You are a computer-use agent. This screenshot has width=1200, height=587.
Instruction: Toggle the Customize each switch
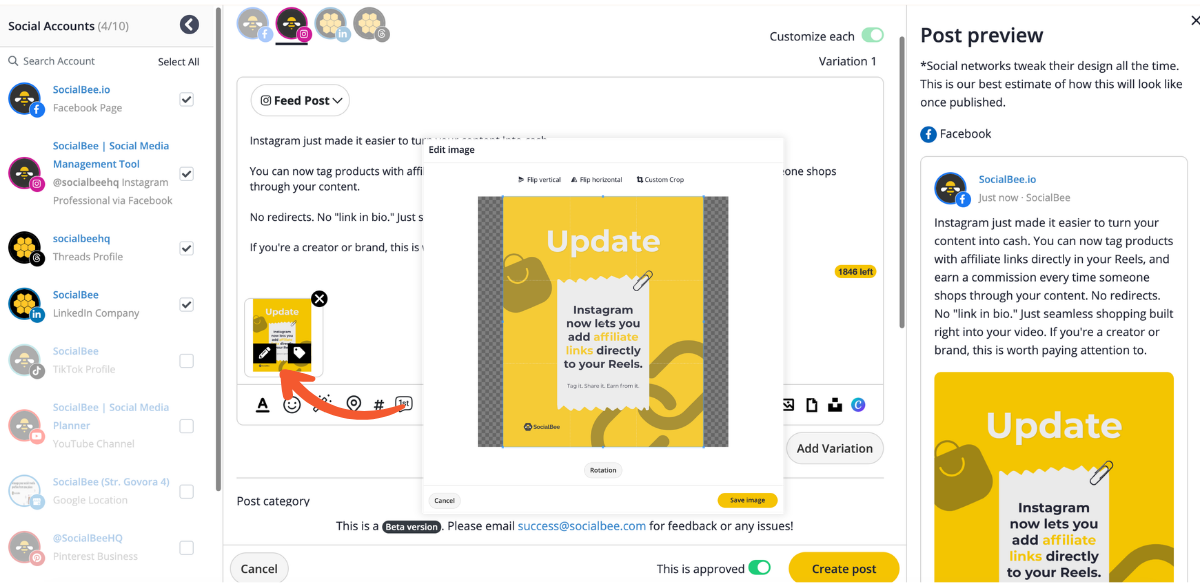pyautogui.click(x=872, y=36)
